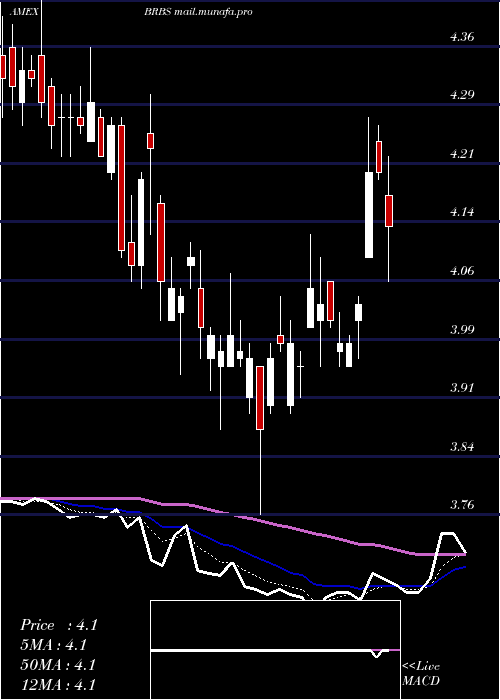Click the 3.91 price axis label
The image size is (500, 700).
point(462,388)
